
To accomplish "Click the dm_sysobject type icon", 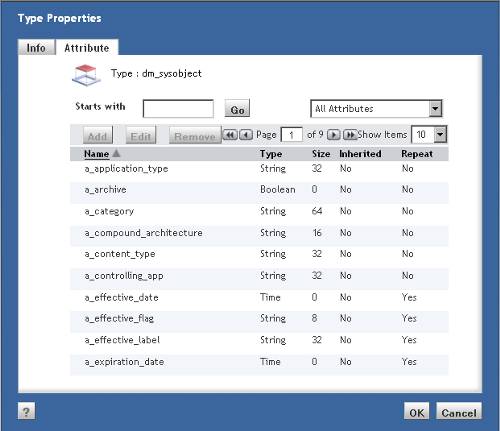I will pyautogui.click(x=86, y=75).
